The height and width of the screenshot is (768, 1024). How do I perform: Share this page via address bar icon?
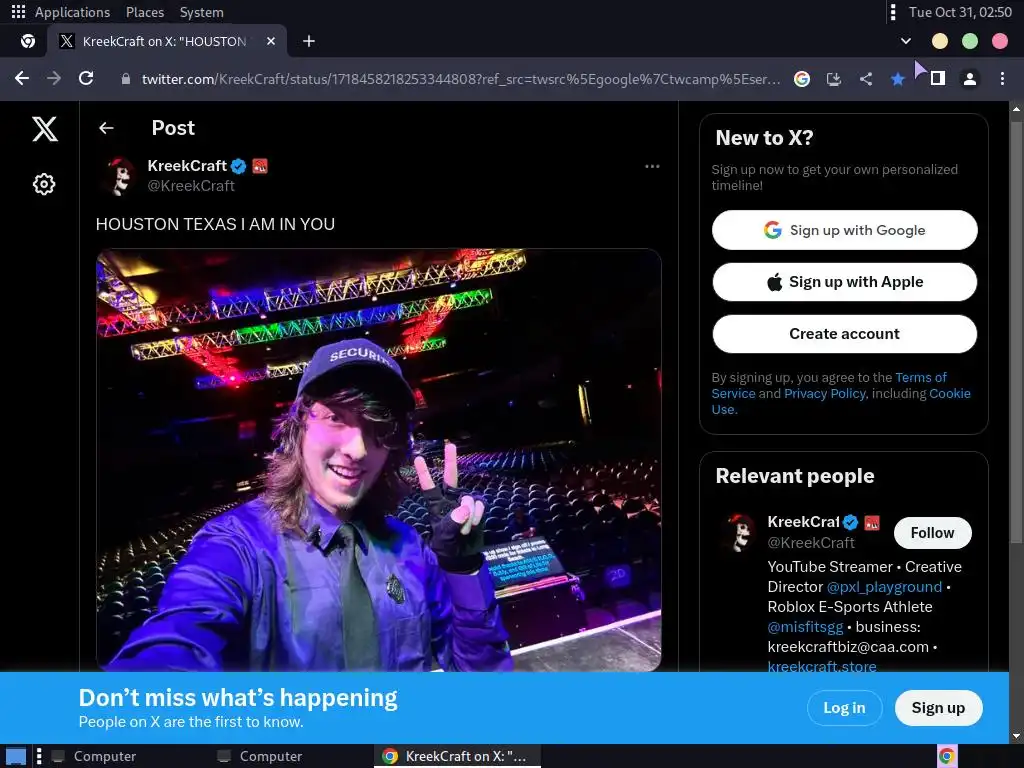pos(866,79)
